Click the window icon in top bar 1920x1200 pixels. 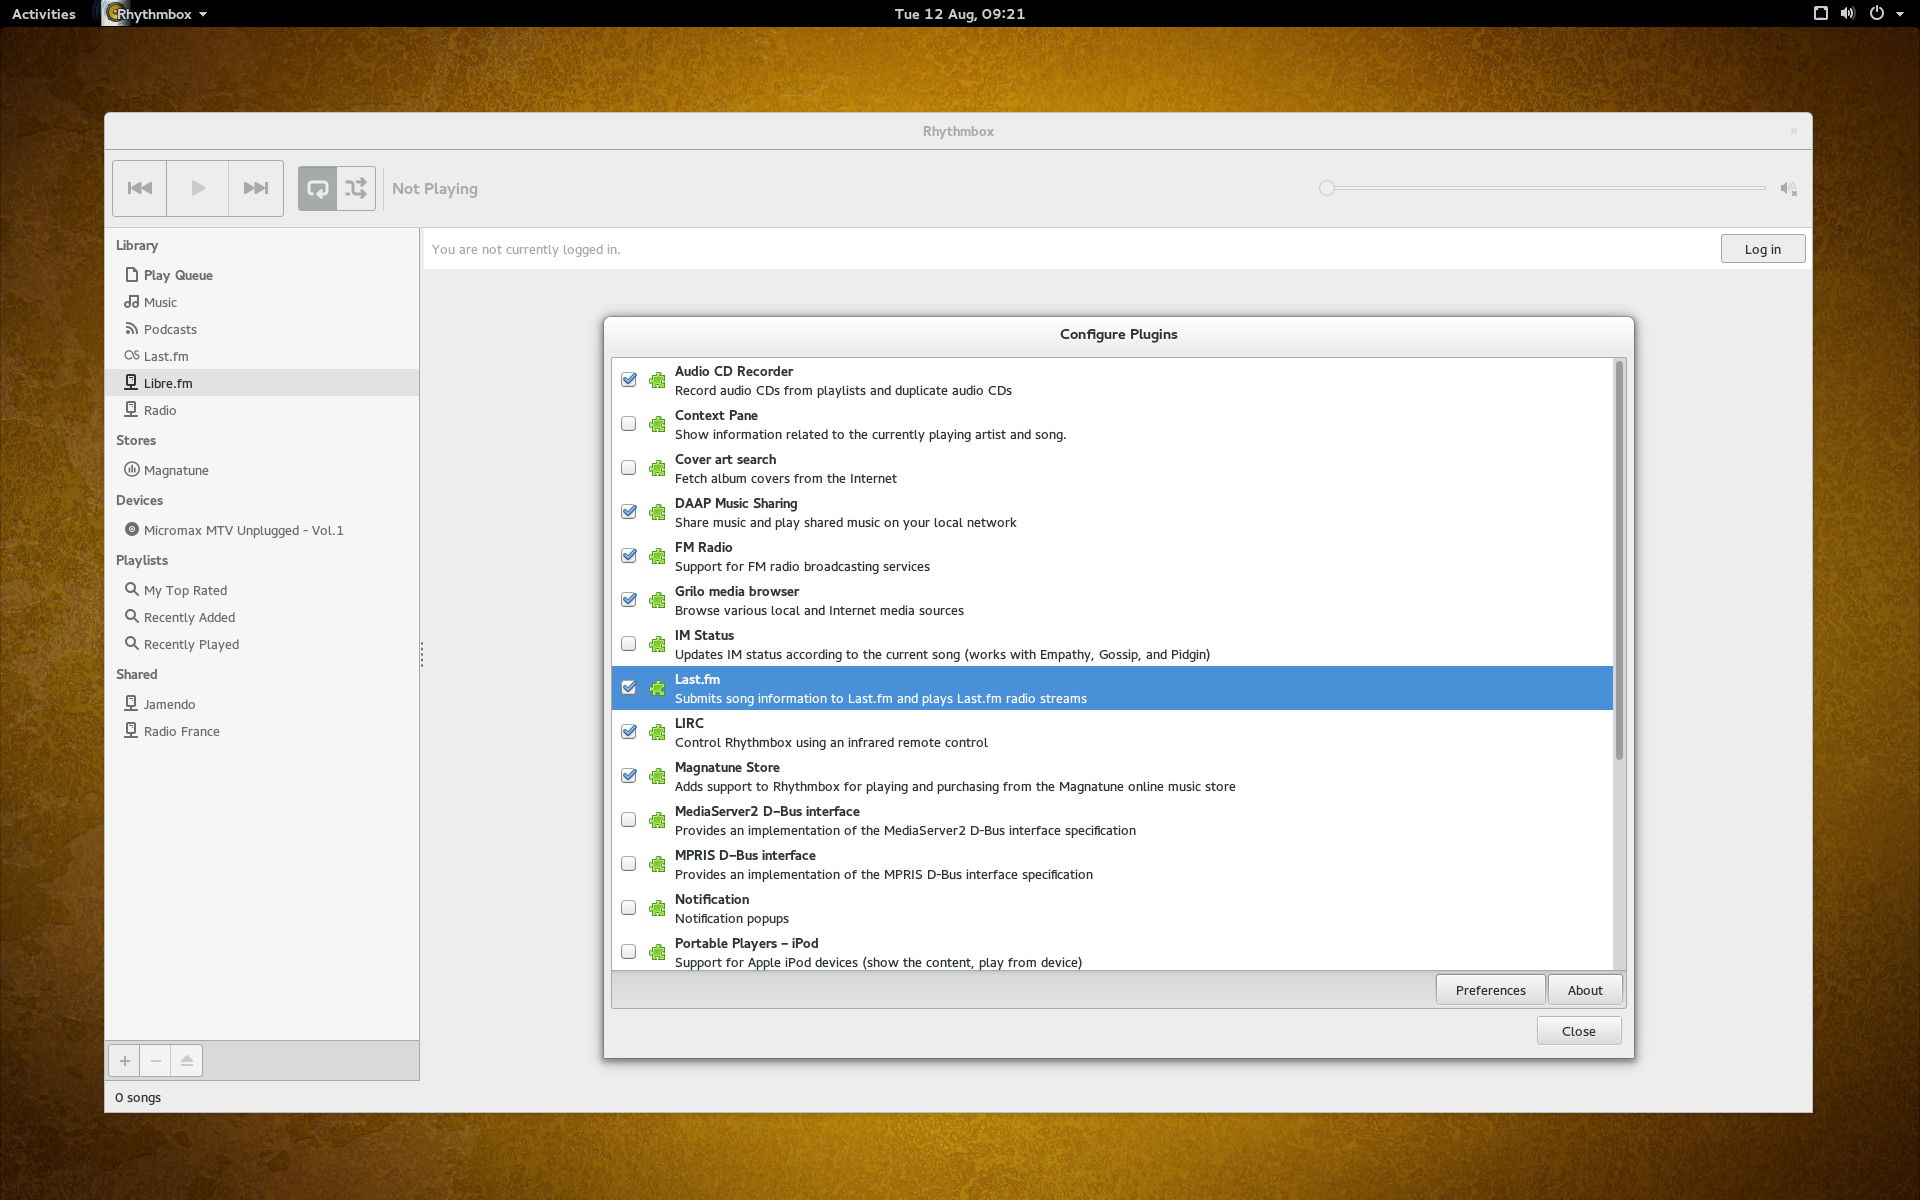(x=1820, y=13)
